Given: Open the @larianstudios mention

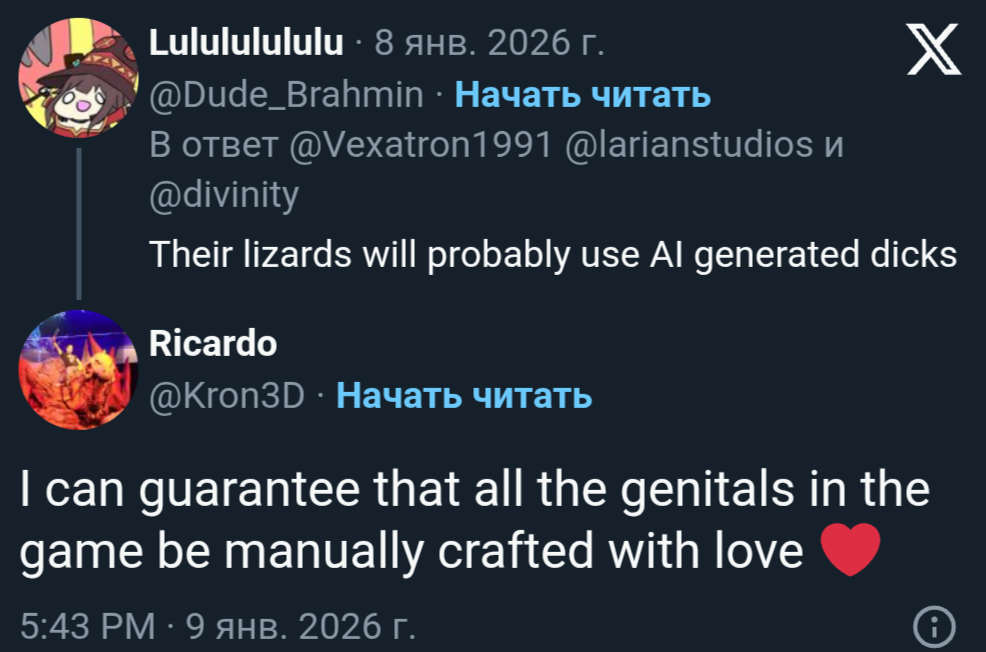Looking at the screenshot, I should tap(689, 145).
